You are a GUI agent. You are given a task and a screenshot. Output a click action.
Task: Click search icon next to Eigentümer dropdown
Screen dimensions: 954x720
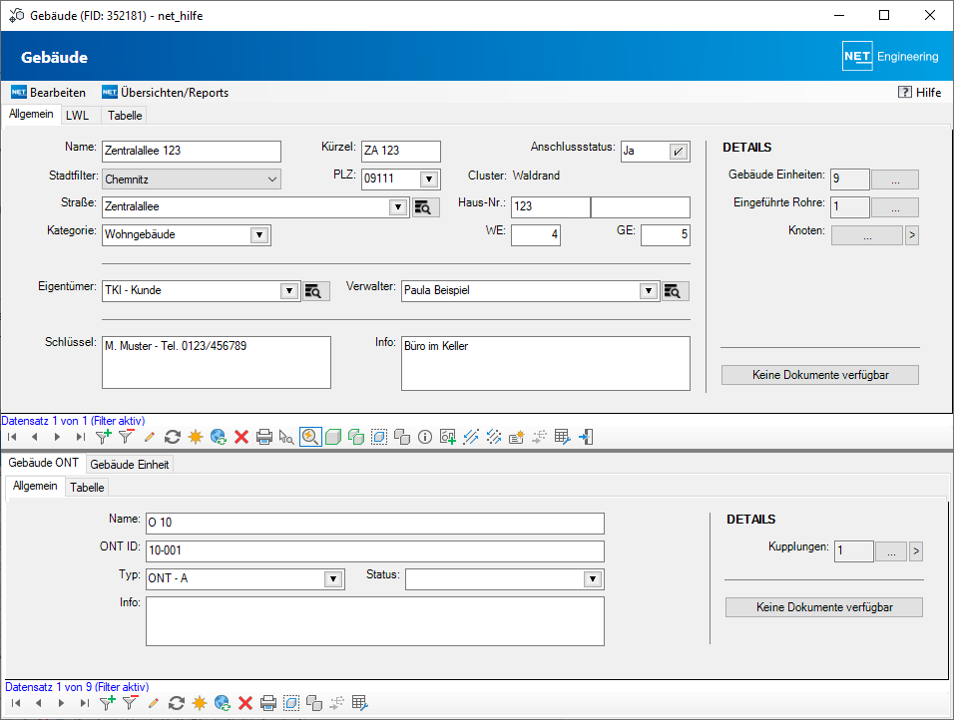[x=314, y=291]
